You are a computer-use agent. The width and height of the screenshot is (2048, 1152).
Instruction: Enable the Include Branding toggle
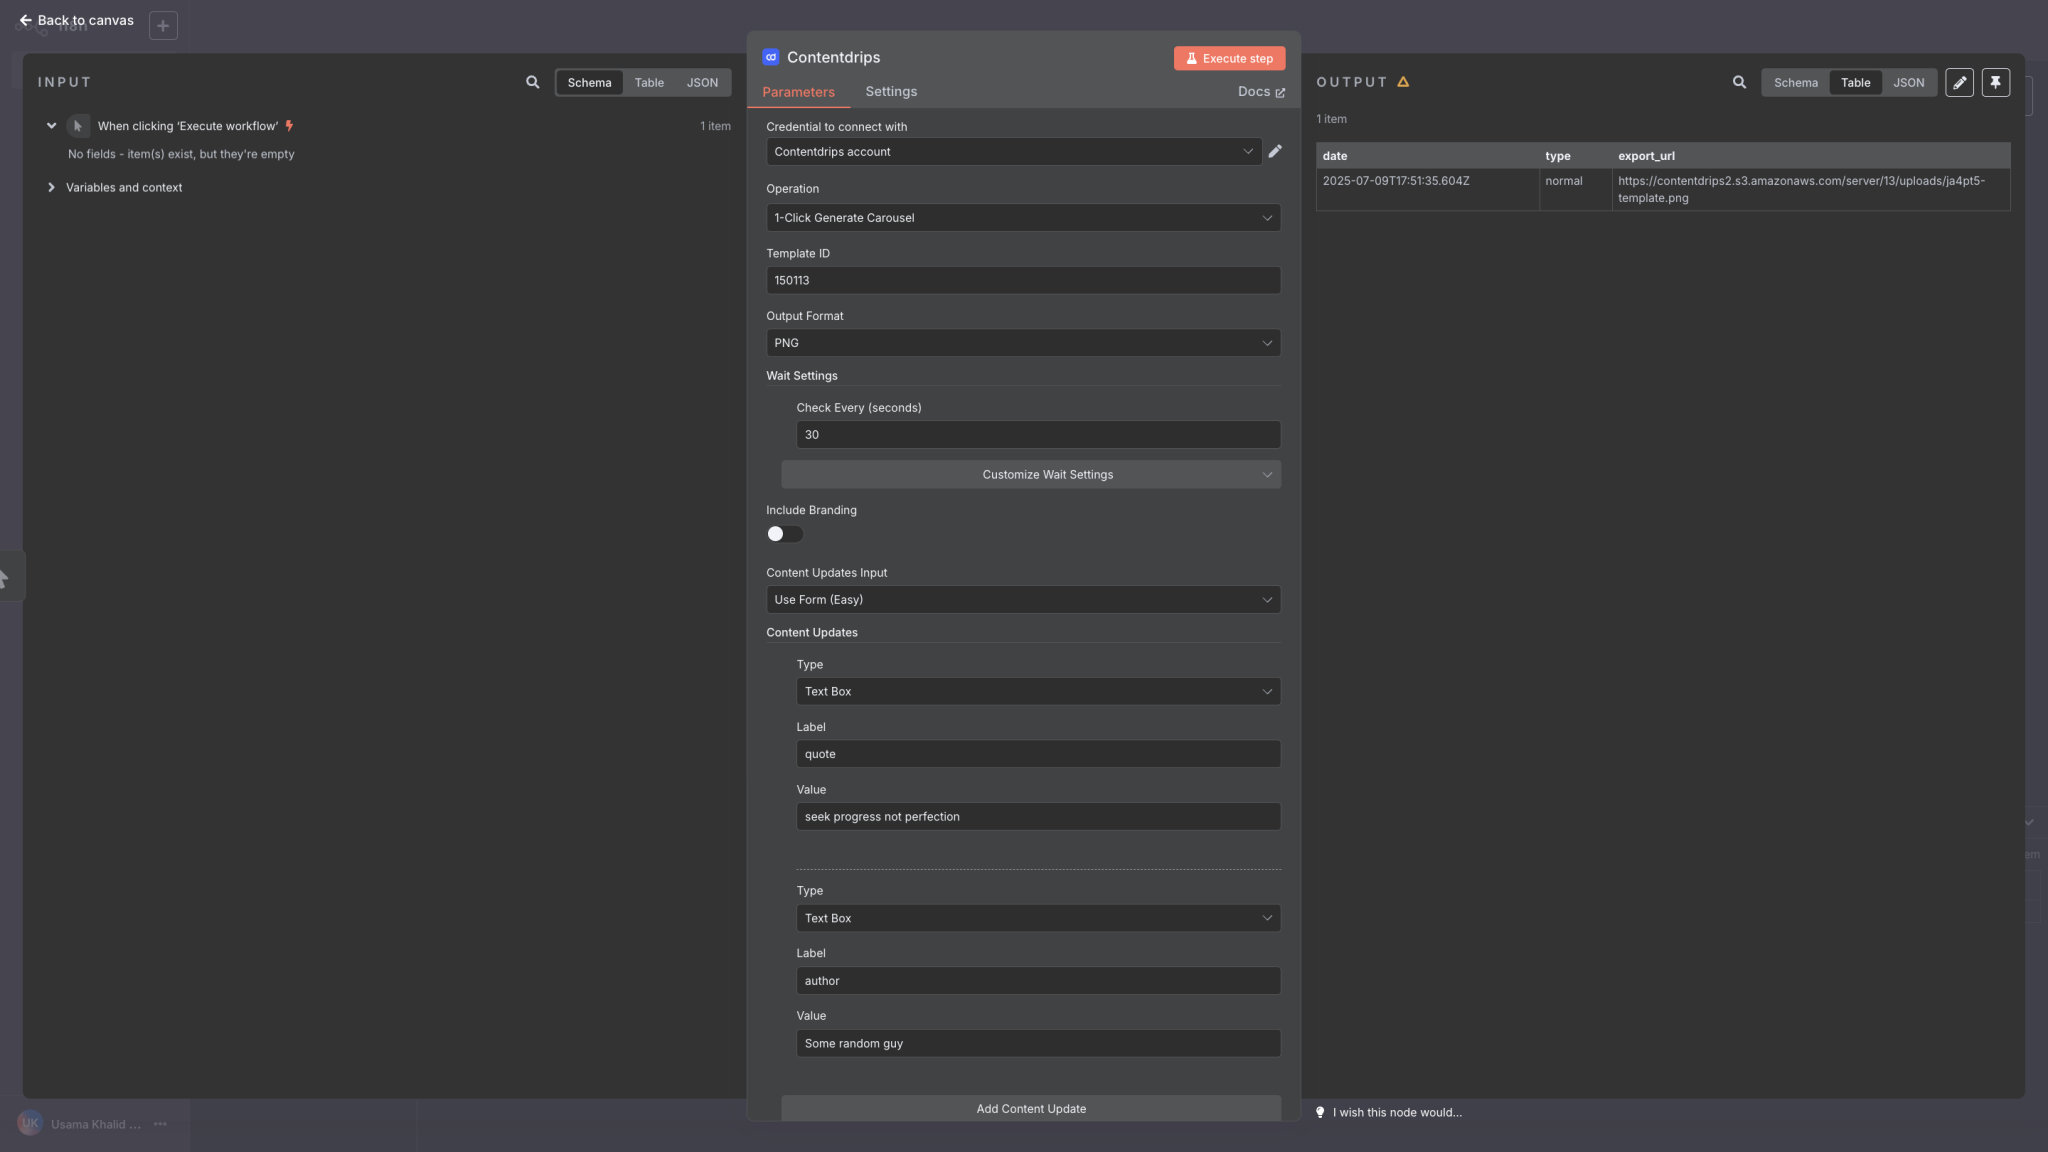(783, 534)
